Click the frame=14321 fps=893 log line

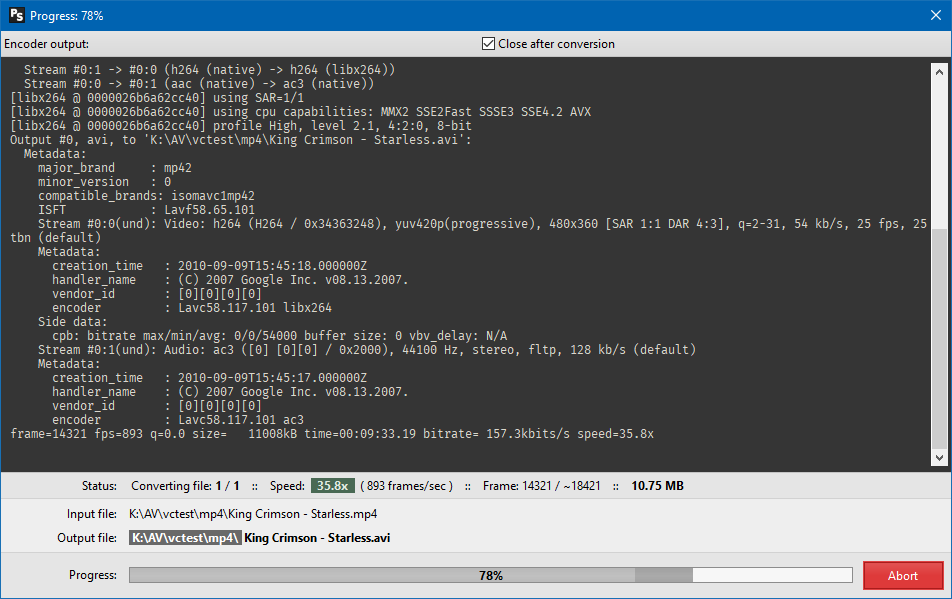pyautogui.click(x=332, y=434)
